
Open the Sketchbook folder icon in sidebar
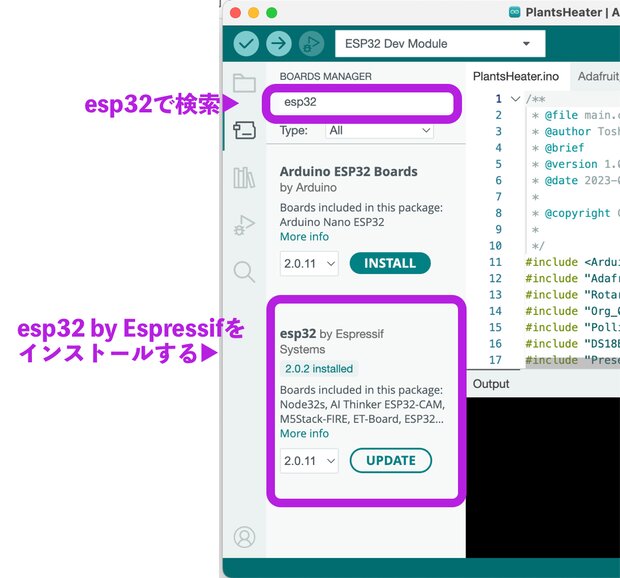(x=244, y=83)
